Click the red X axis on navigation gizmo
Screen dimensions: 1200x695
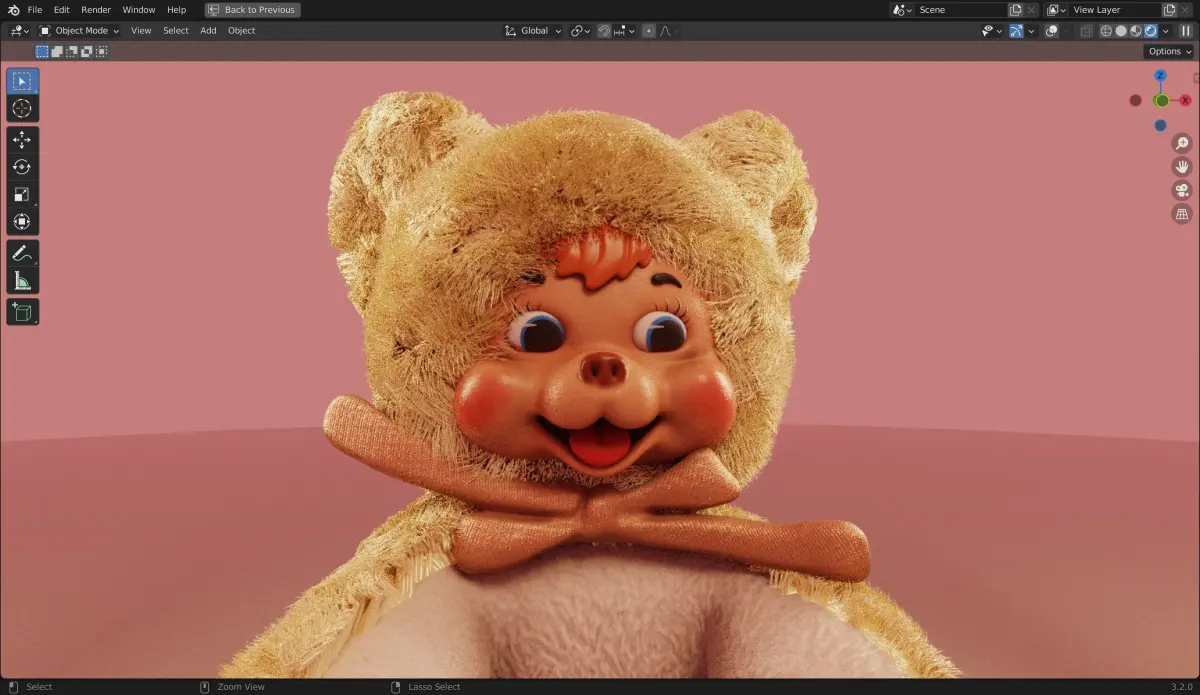pyautogui.click(x=1185, y=100)
